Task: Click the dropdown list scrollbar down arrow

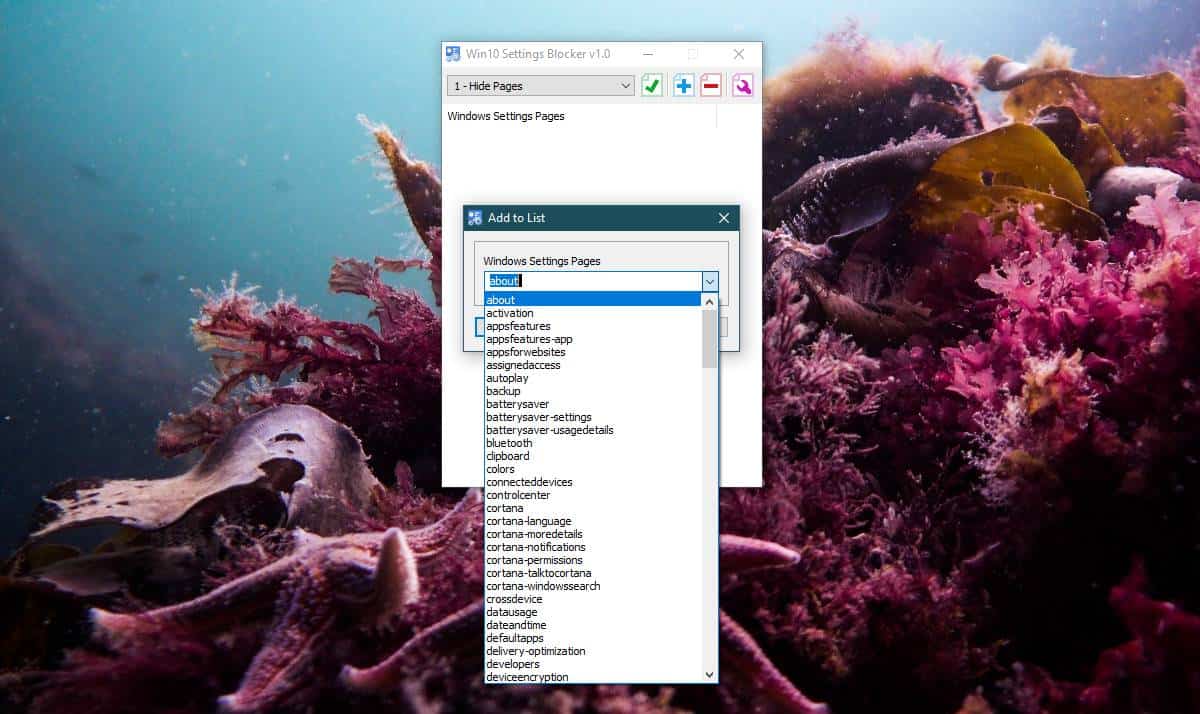Action: coord(710,675)
